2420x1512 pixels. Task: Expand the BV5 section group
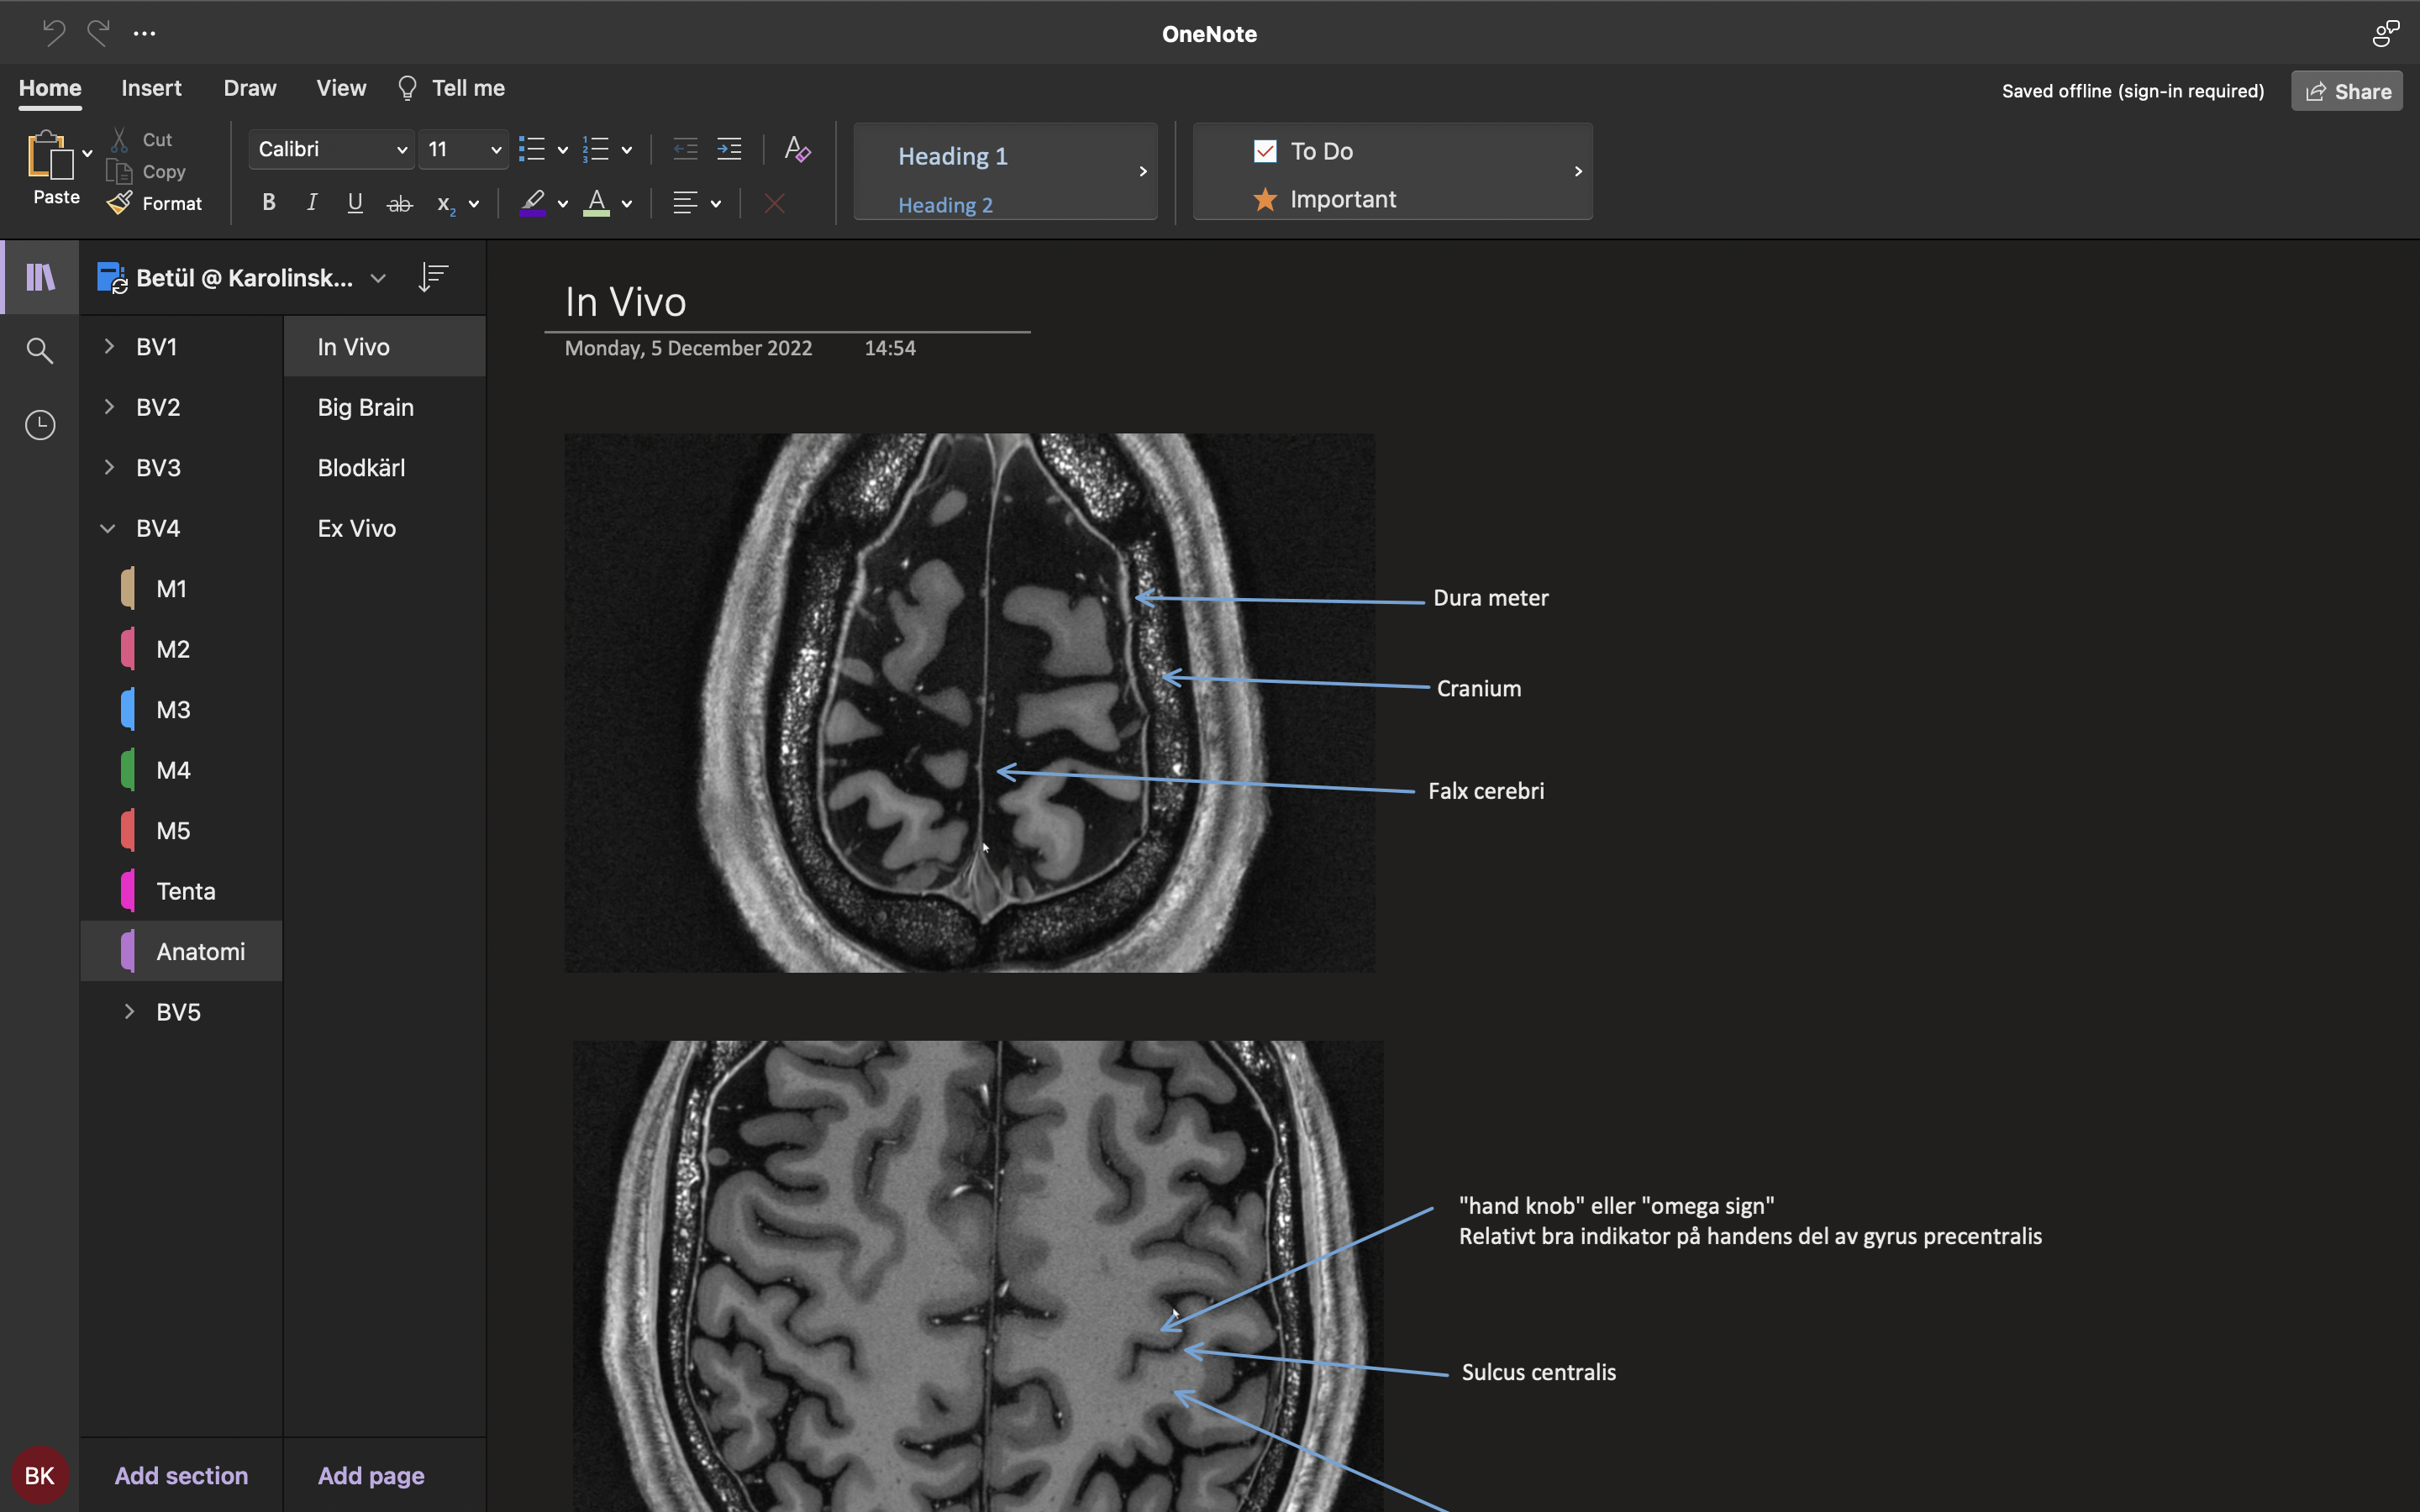[x=129, y=1011]
